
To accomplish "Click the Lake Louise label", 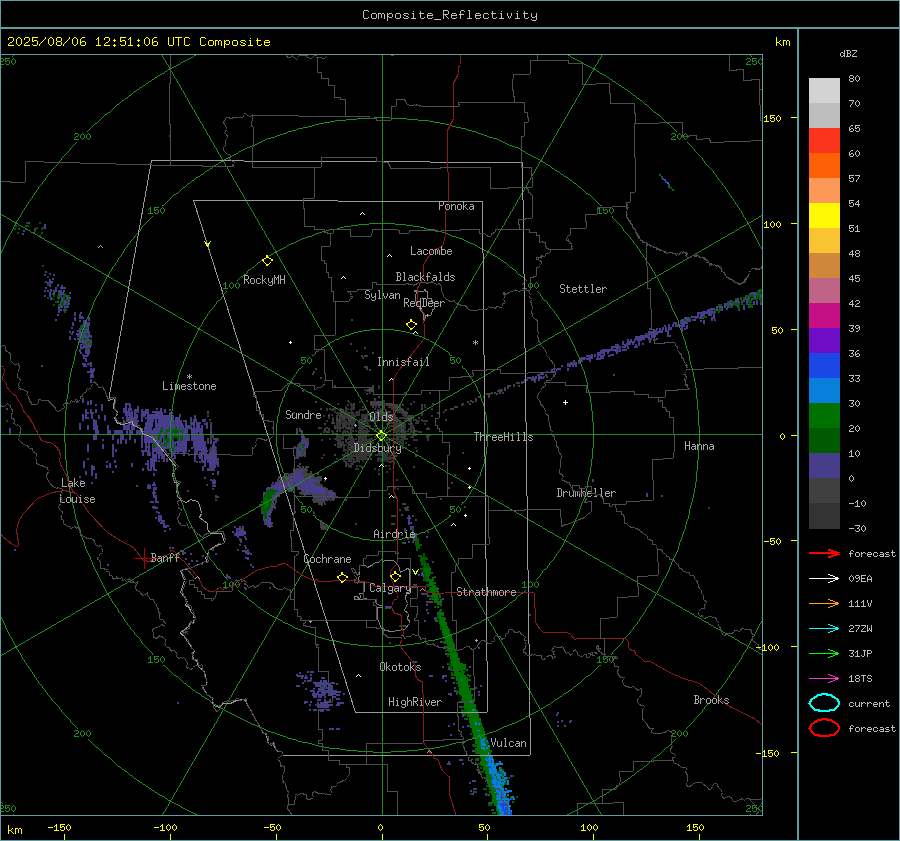I will pyautogui.click(x=77, y=491).
